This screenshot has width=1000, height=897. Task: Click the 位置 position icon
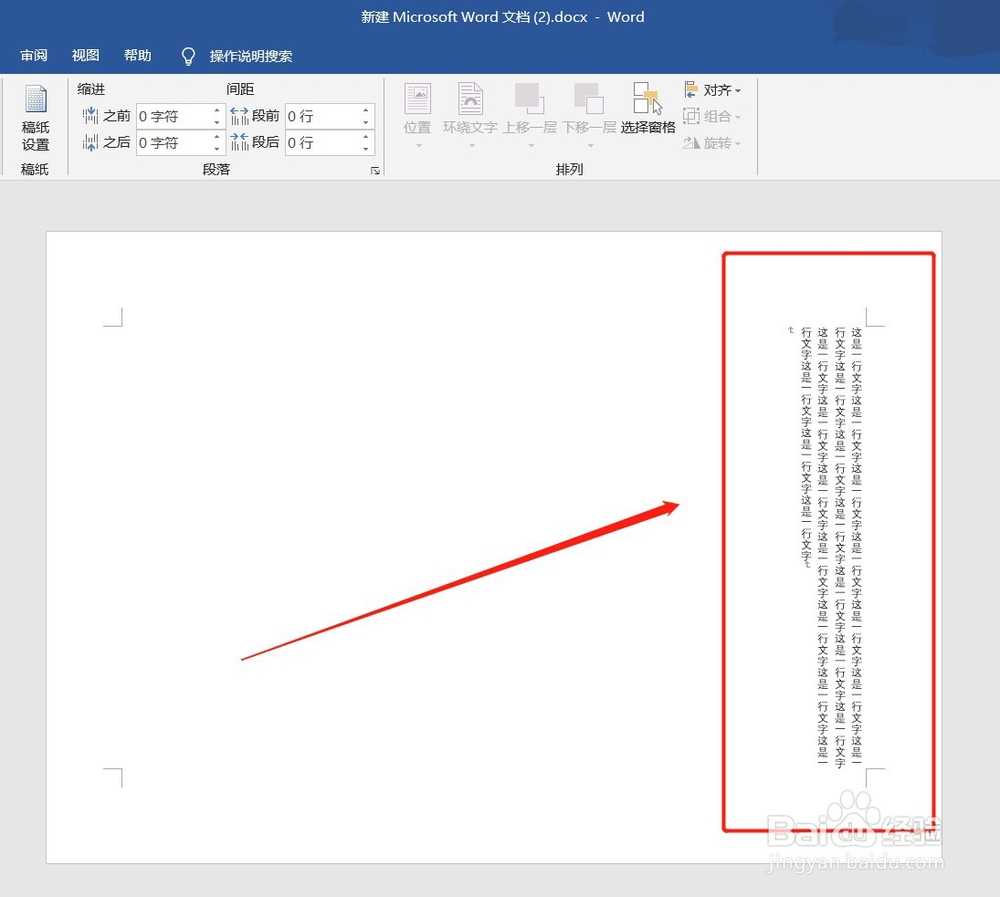tap(418, 100)
